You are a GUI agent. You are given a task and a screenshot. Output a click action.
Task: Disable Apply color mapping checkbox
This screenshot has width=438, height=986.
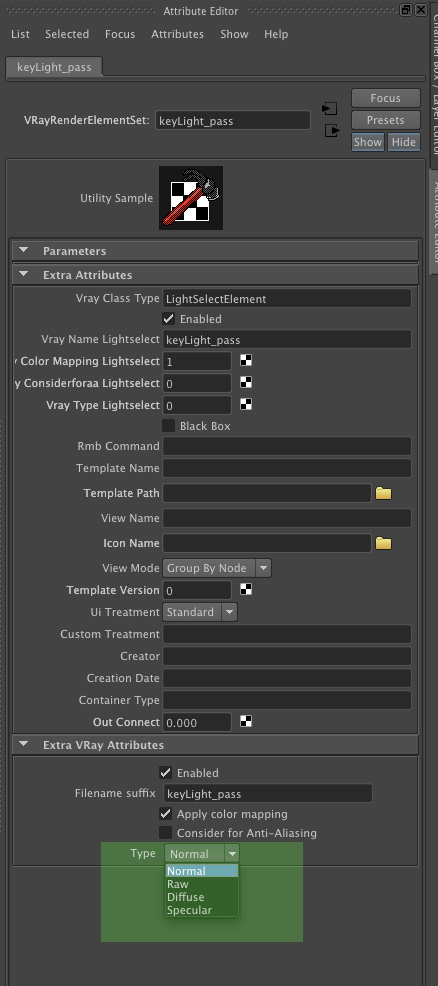(x=165, y=814)
